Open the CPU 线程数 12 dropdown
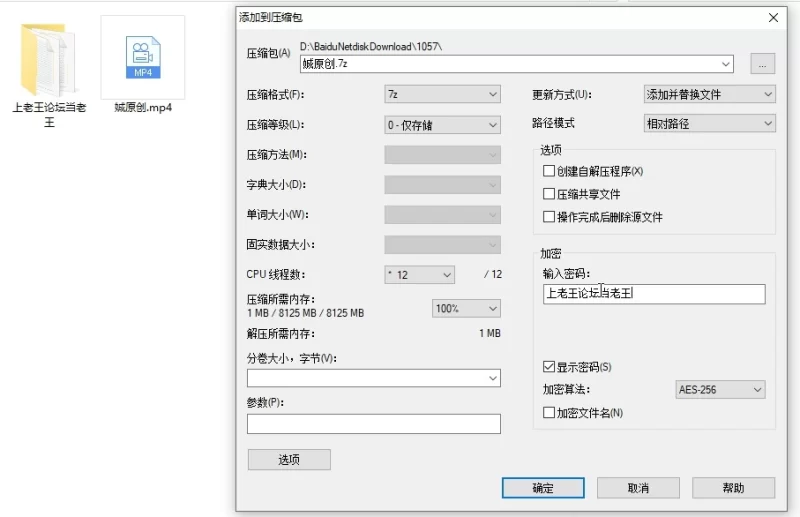800x517 pixels. [x=419, y=275]
